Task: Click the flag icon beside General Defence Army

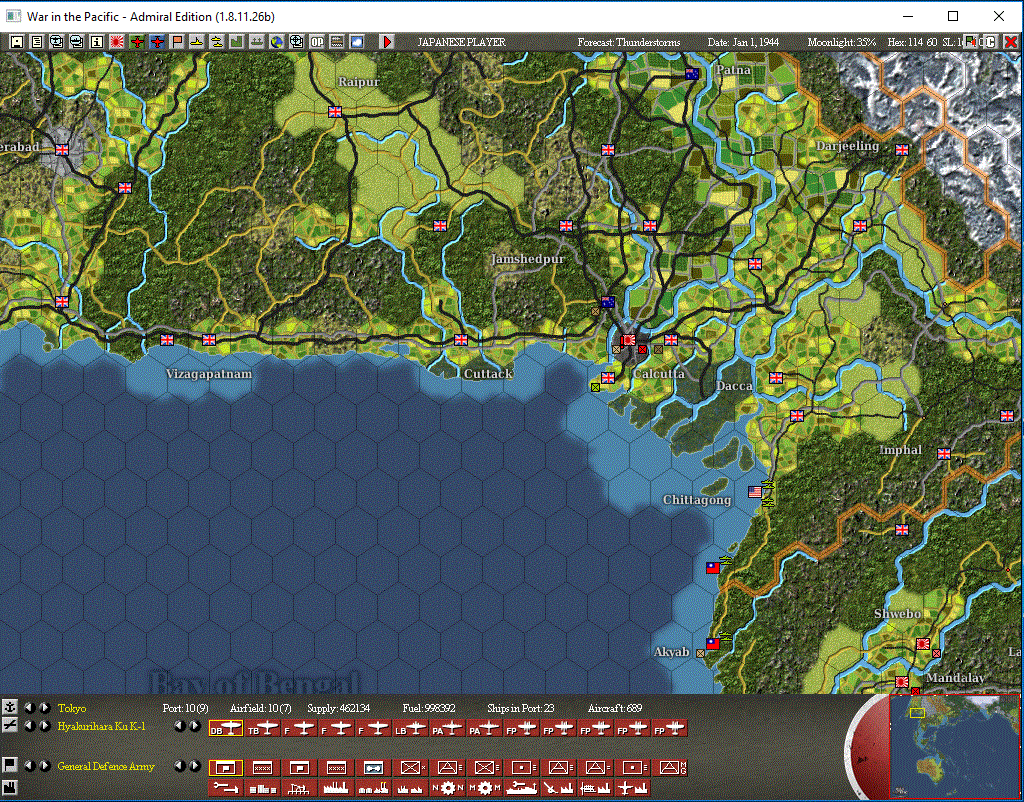Action: point(10,765)
